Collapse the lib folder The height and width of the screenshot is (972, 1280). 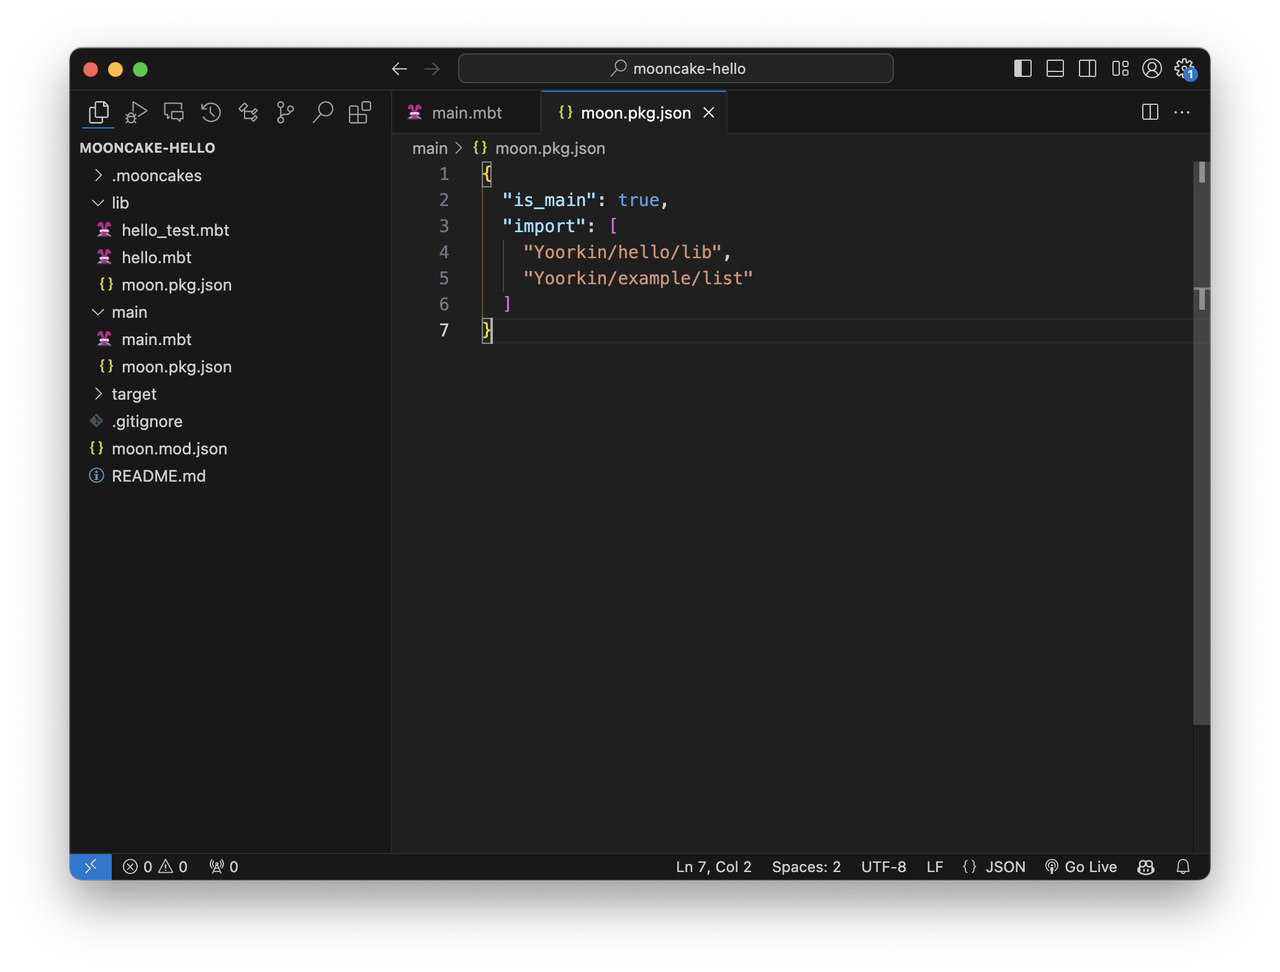(230, 203)
